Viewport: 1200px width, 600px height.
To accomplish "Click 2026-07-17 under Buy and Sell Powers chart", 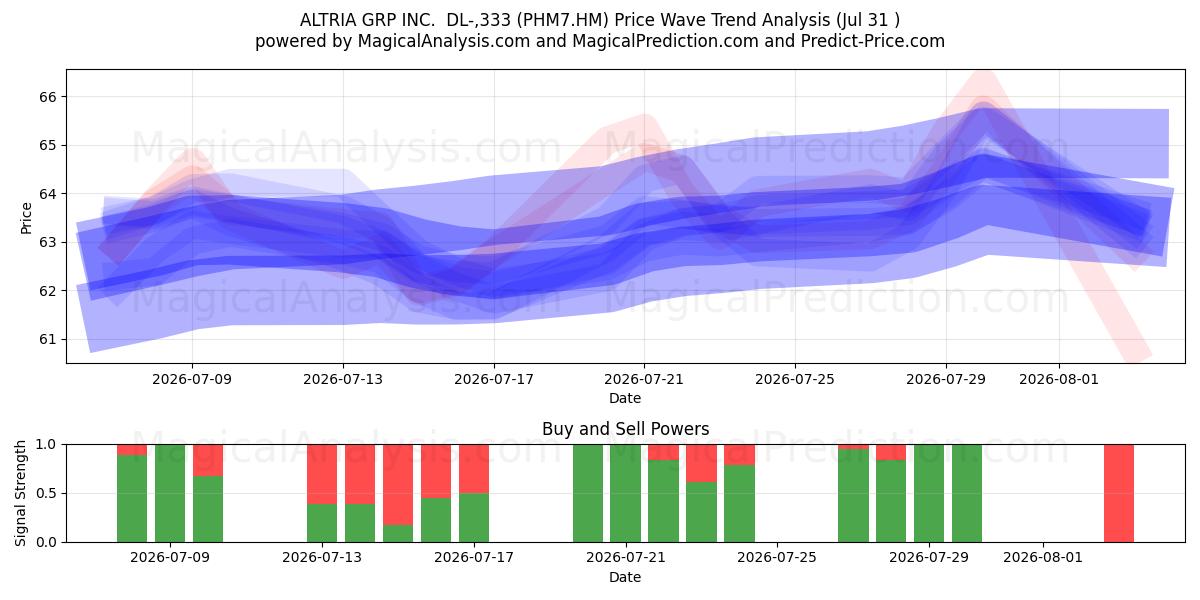I will click(474, 558).
